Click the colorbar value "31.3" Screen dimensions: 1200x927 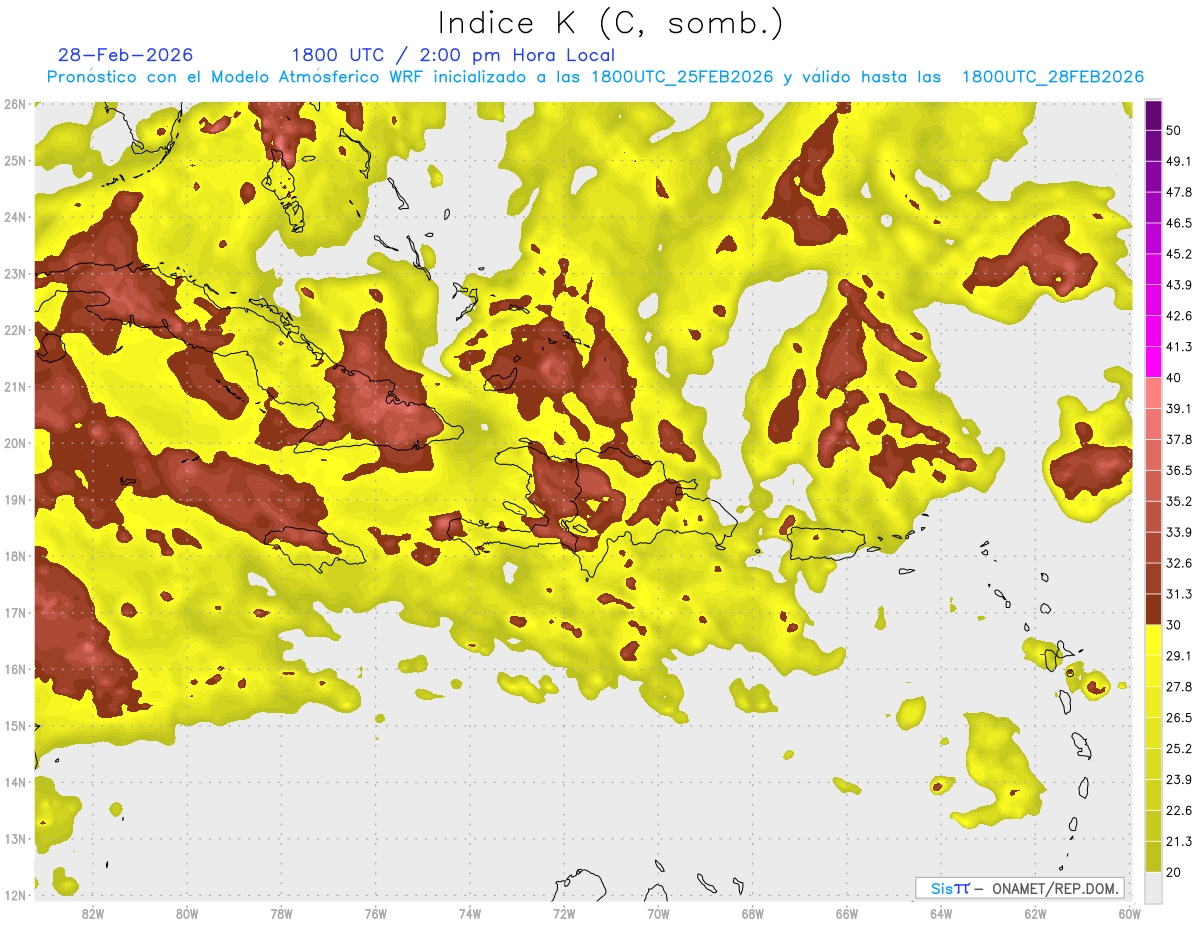pyautogui.click(x=1179, y=593)
